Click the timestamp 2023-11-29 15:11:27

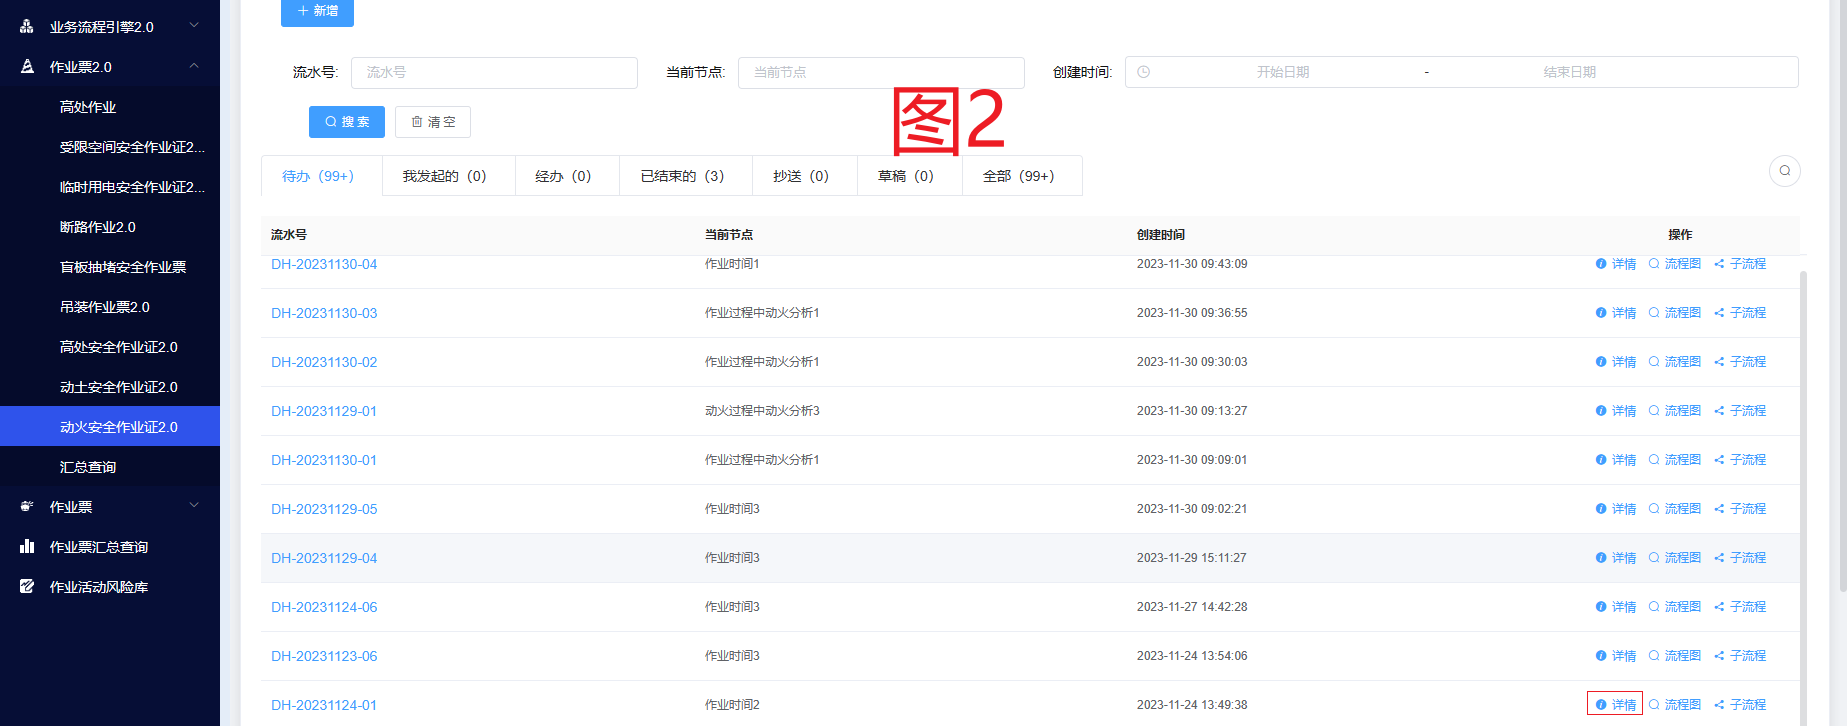(x=1192, y=558)
